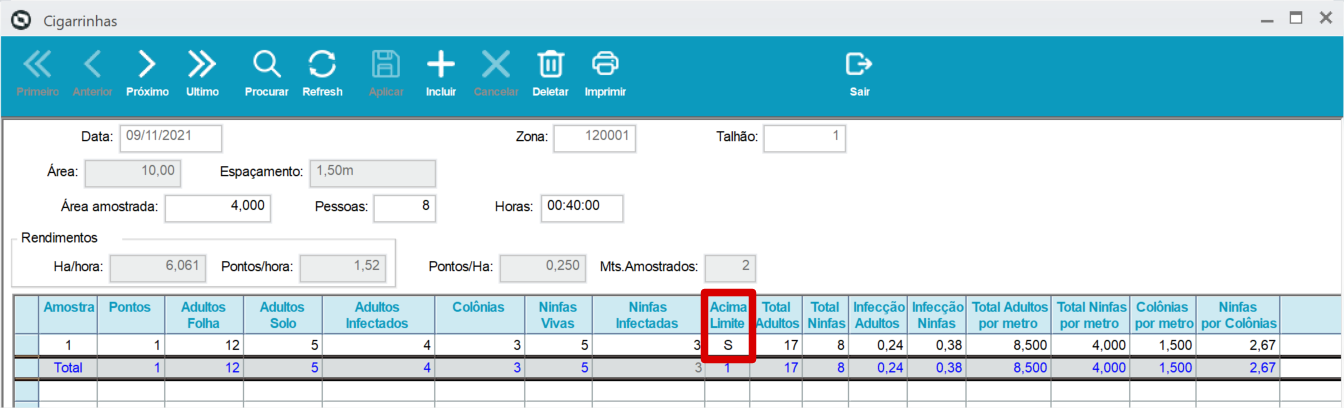Select the Adultos Folha cell with 12

[x=203, y=345]
